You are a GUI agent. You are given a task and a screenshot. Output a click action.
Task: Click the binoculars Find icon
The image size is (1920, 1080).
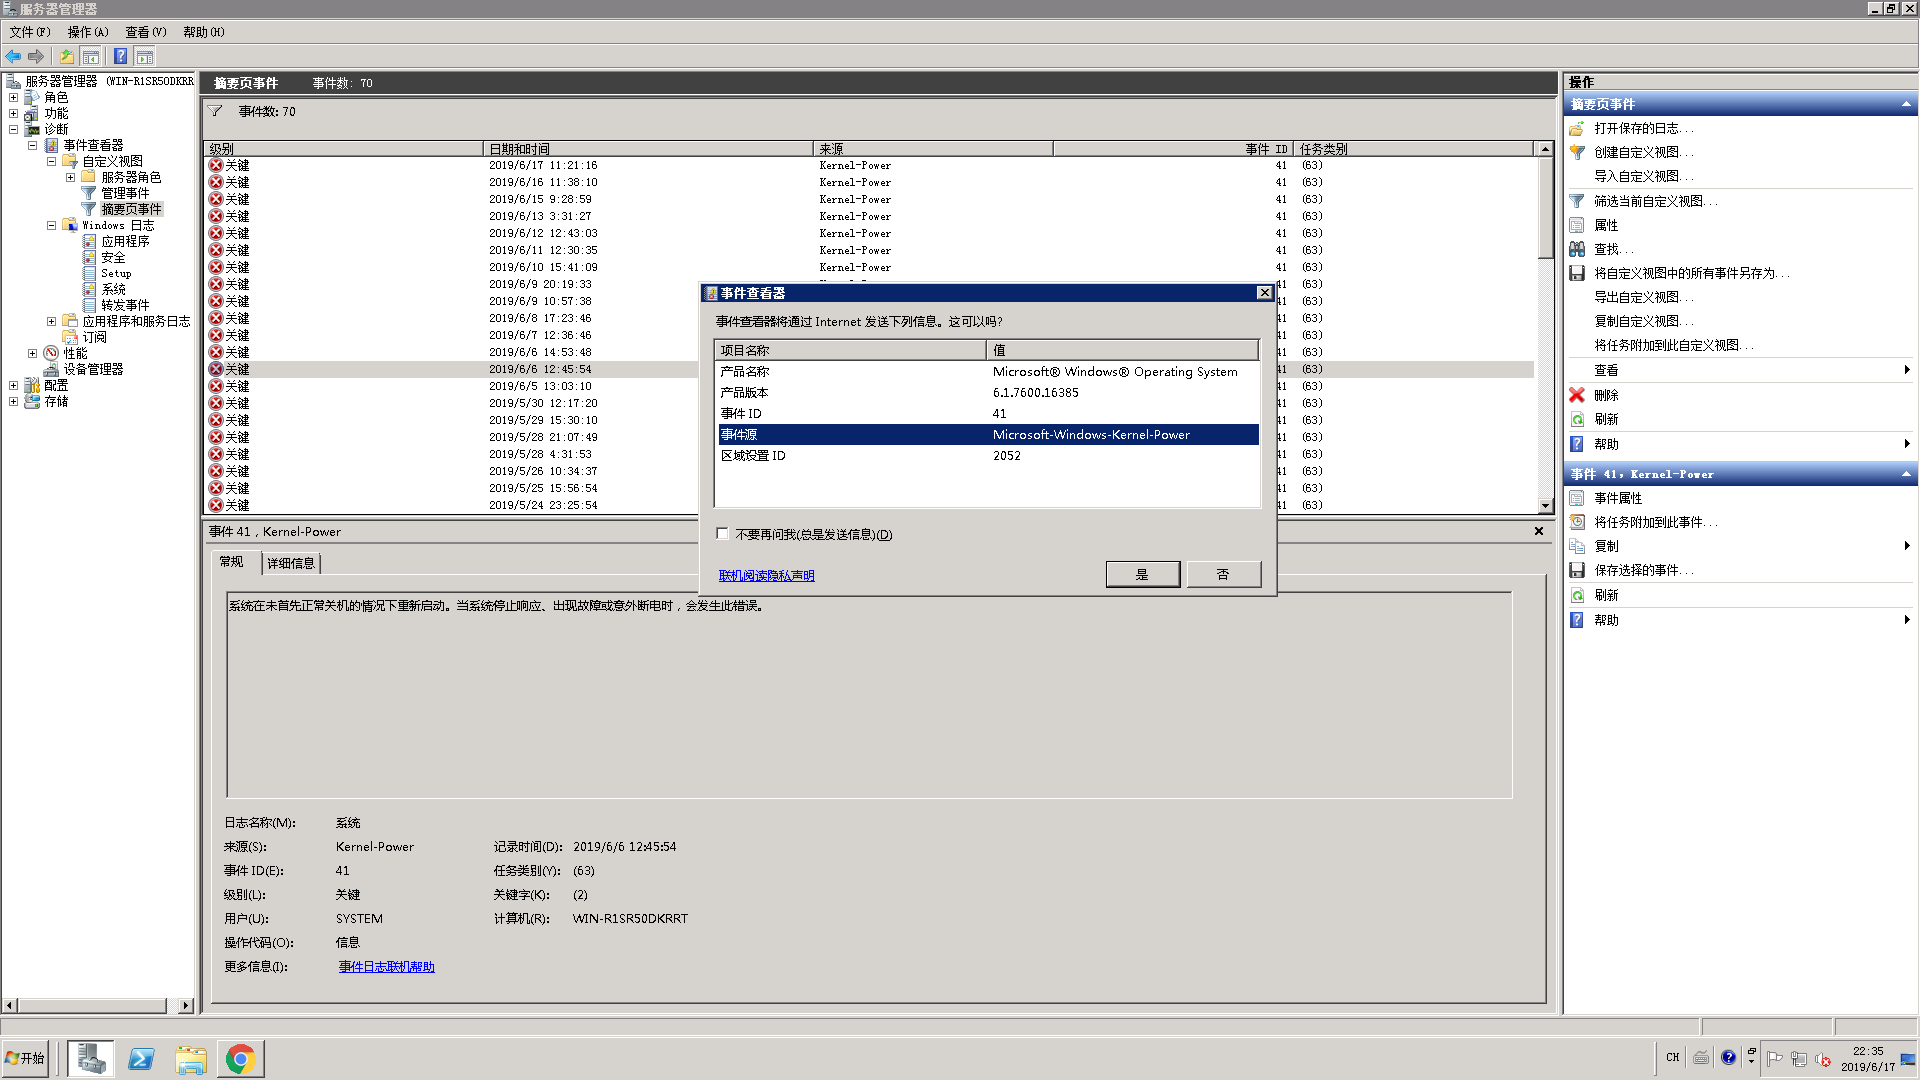pyautogui.click(x=1577, y=249)
